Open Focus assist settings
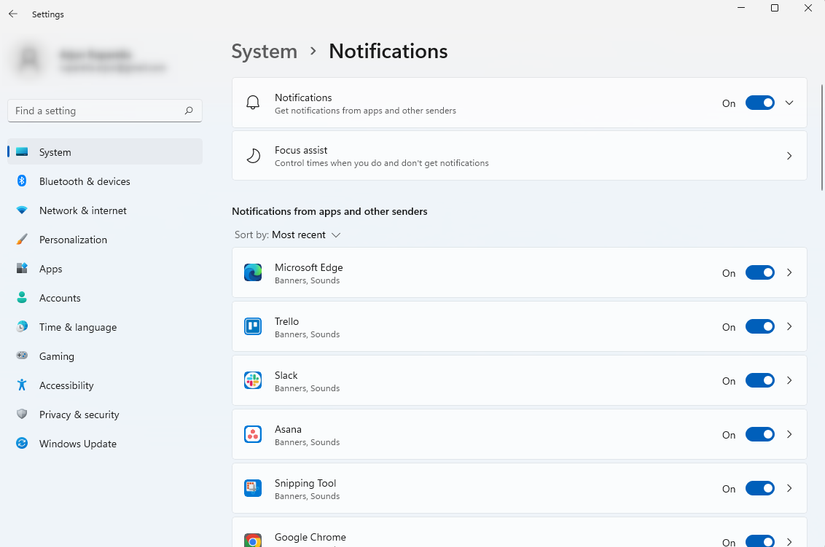The height and width of the screenshot is (547, 825). [x=519, y=156]
